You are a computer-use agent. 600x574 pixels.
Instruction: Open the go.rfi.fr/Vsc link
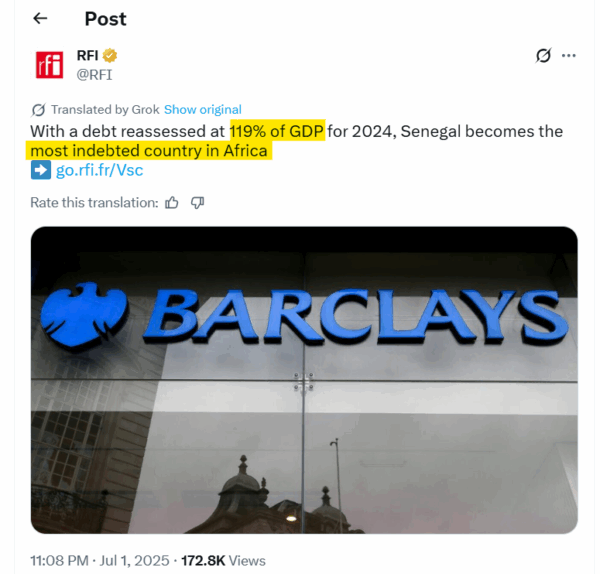click(x=99, y=170)
